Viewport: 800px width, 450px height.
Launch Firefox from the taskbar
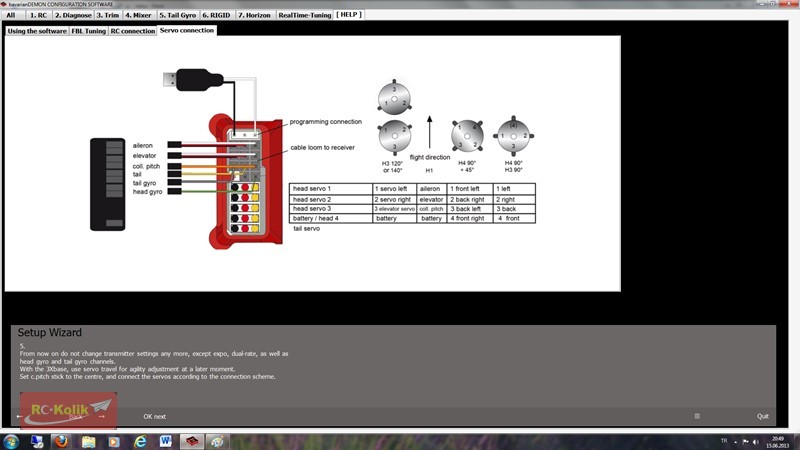click(x=62, y=441)
